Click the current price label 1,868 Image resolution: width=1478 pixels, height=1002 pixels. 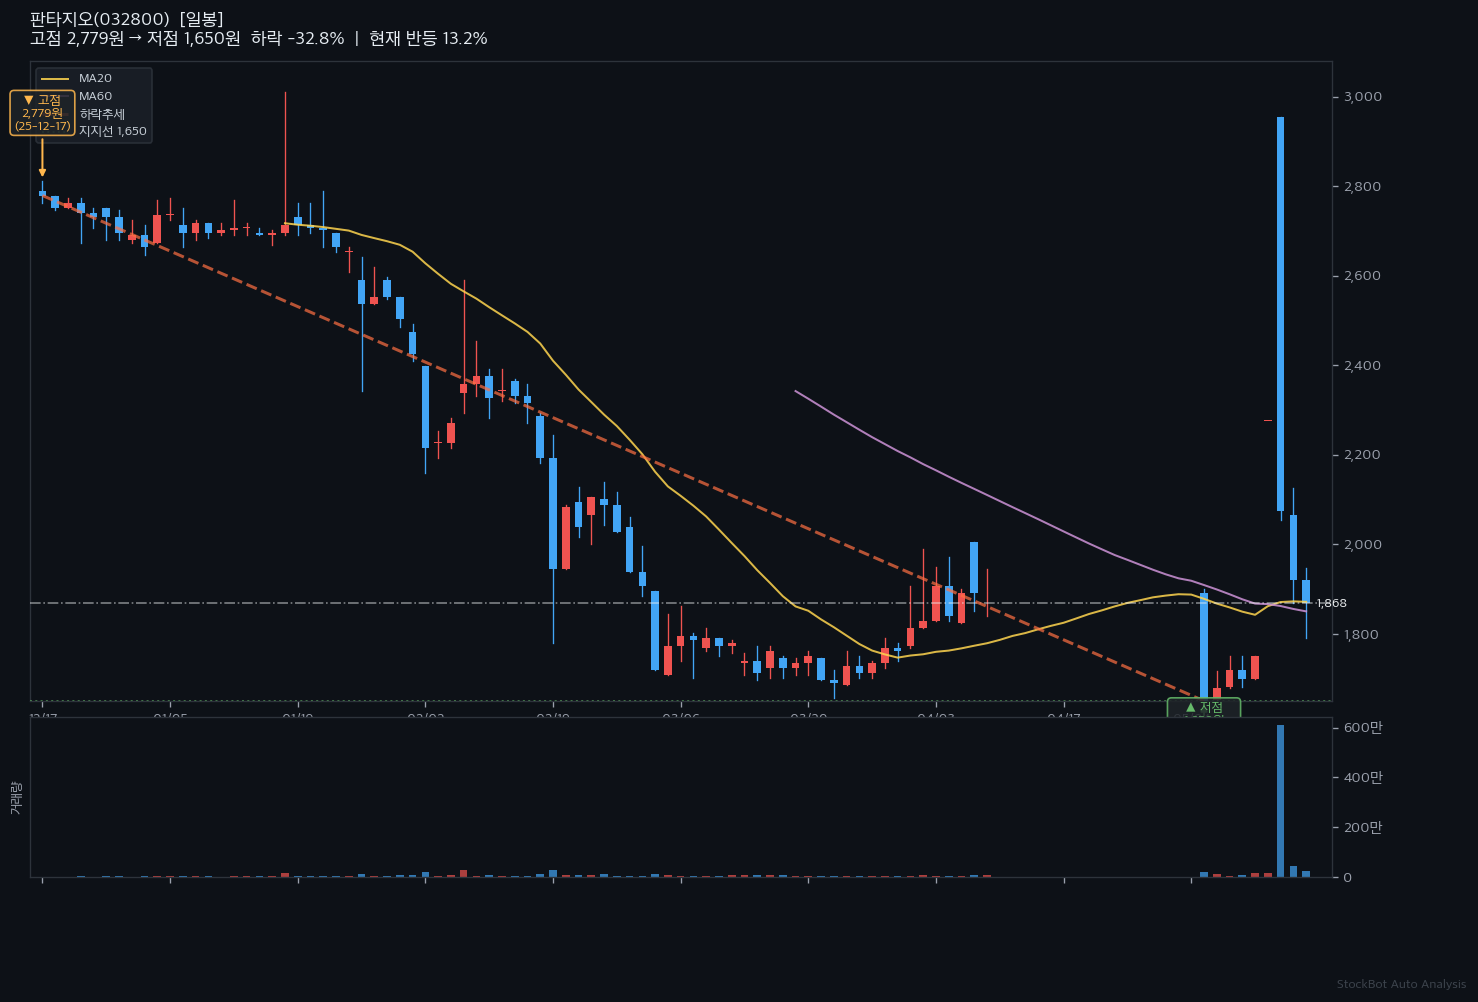(x=1331, y=603)
